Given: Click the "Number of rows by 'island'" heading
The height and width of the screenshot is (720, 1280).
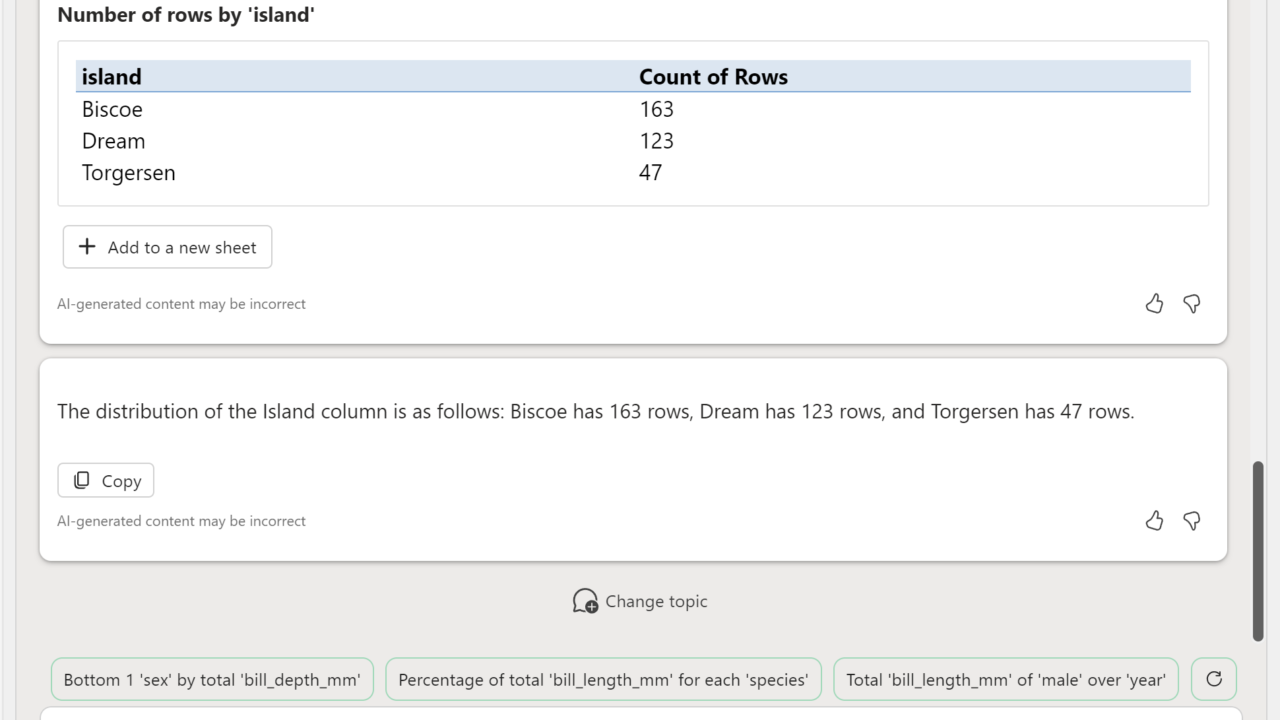Looking at the screenshot, I should pos(186,15).
